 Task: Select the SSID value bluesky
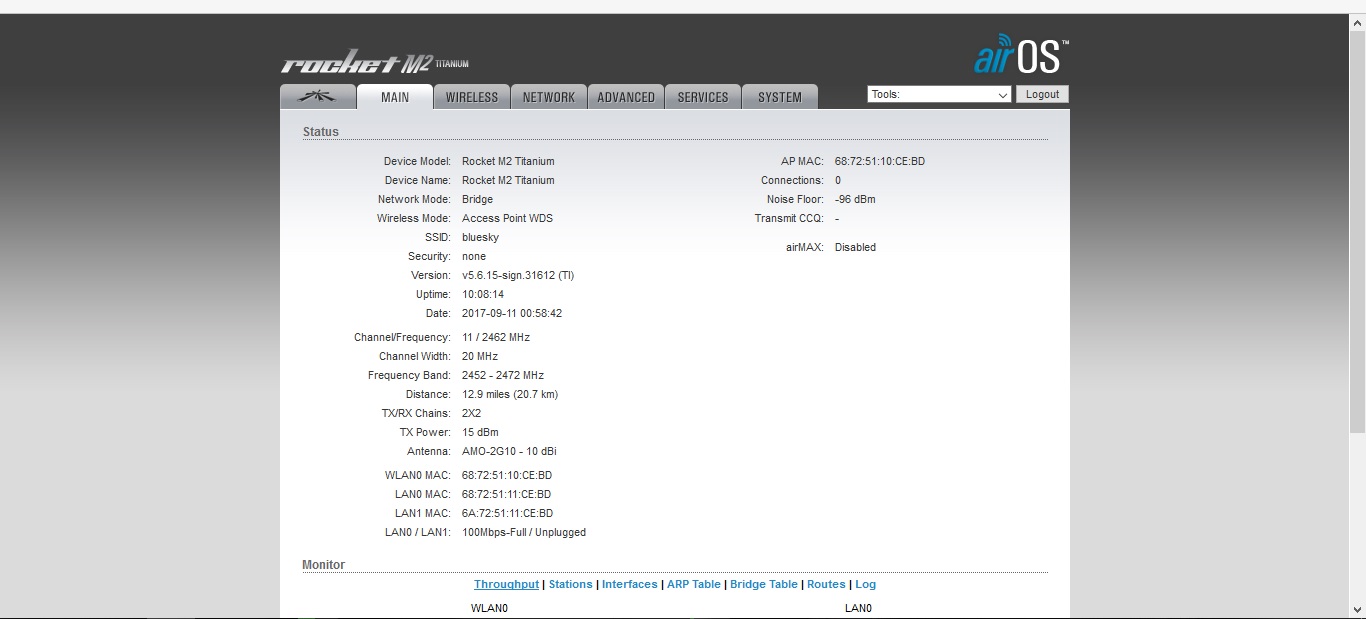click(x=480, y=237)
